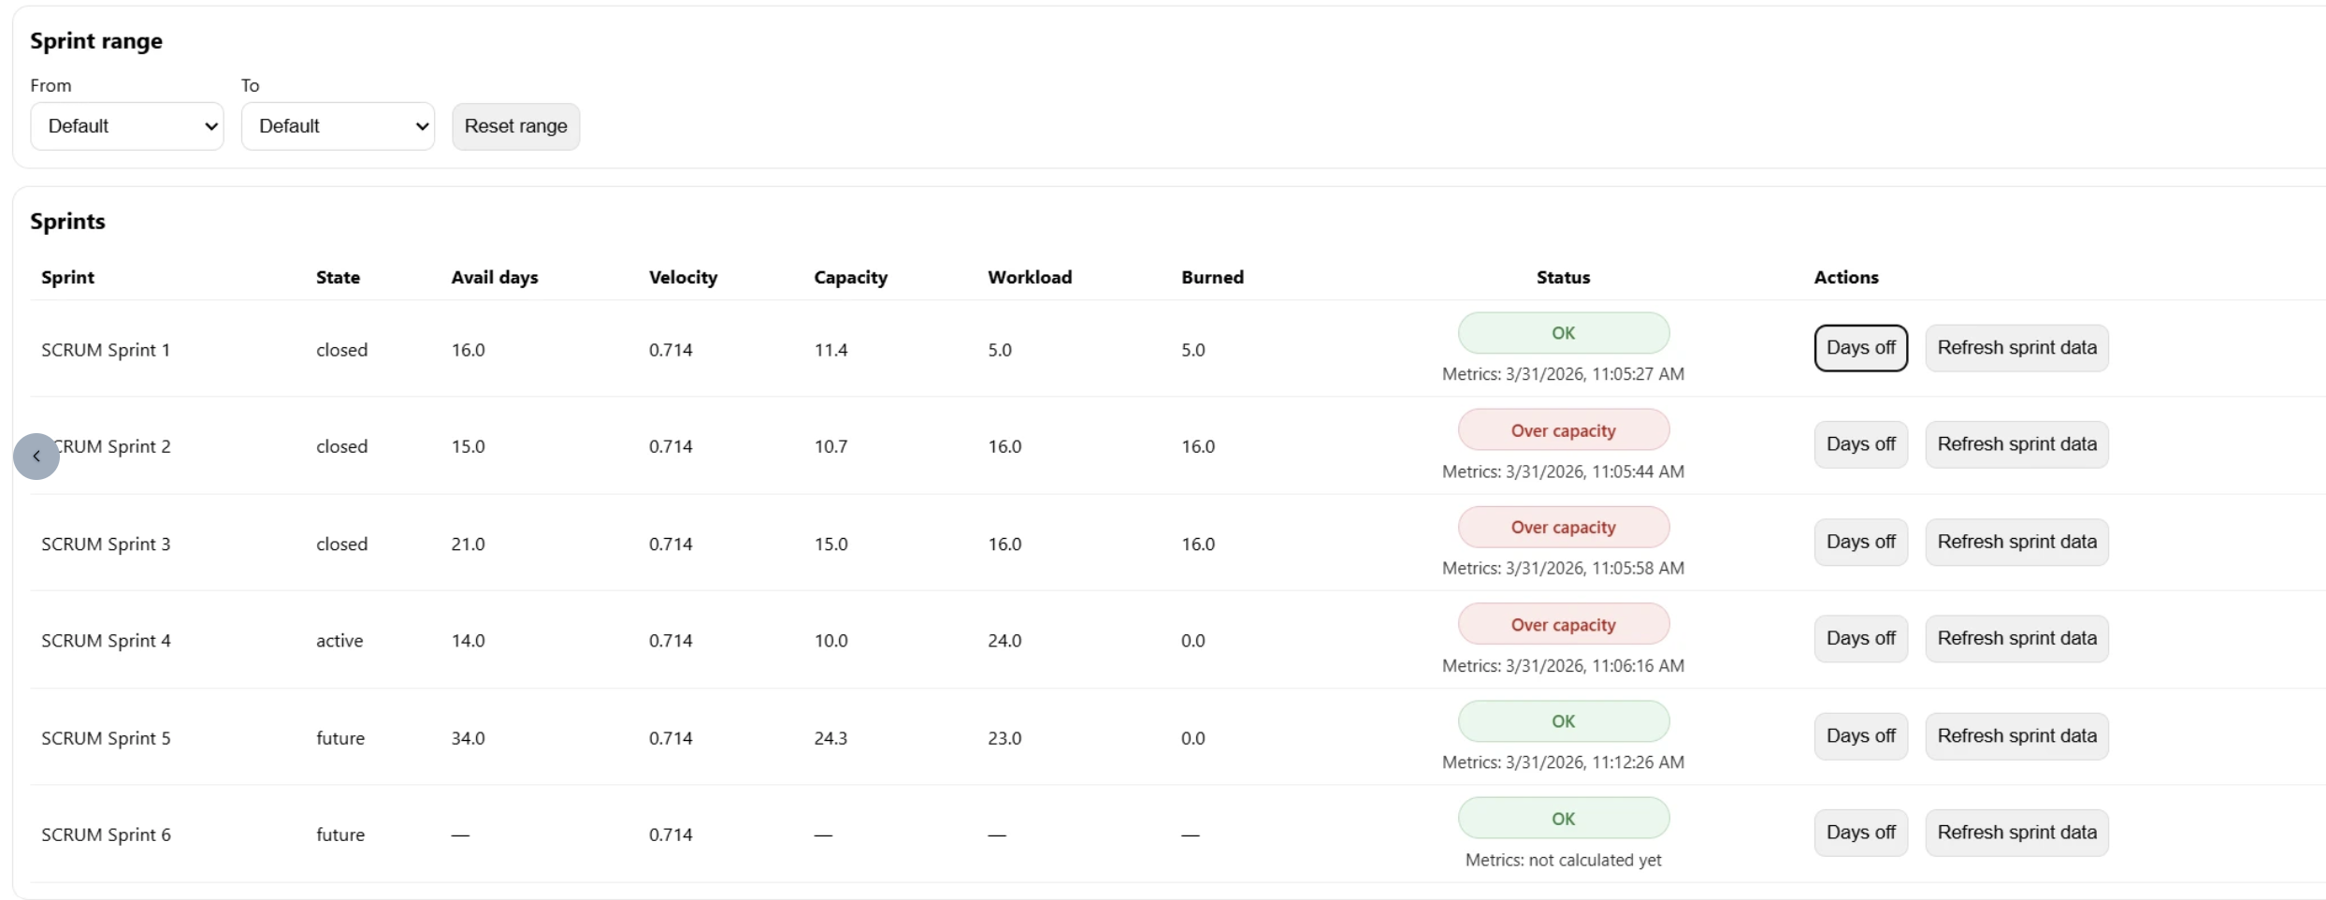
Task: Open Days off for SCRUM Sprint 6
Action: pos(1860,832)
